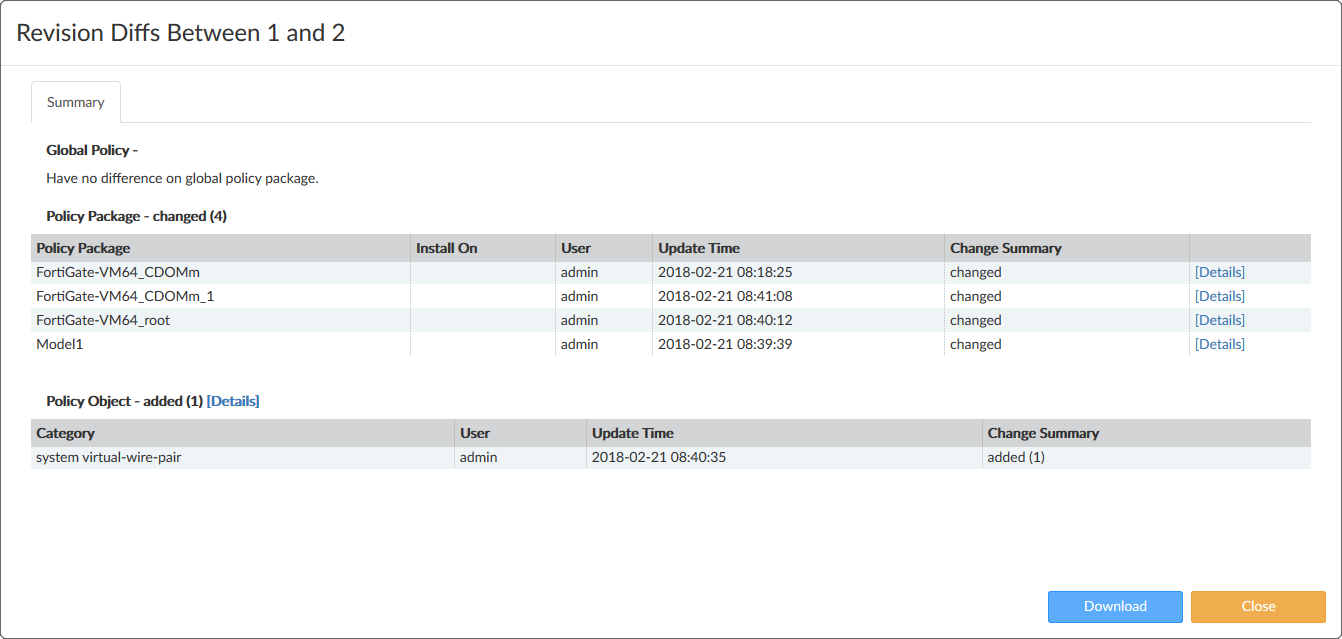The image size is (1342, 639).
Task: Click the Revision Diffs dialog title
Action: coord(181,33)
